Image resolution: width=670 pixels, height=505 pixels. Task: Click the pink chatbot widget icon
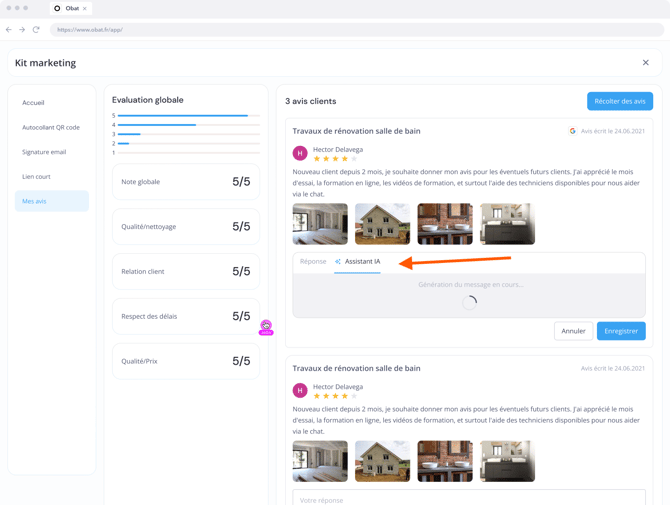click(x=266, y=327)
